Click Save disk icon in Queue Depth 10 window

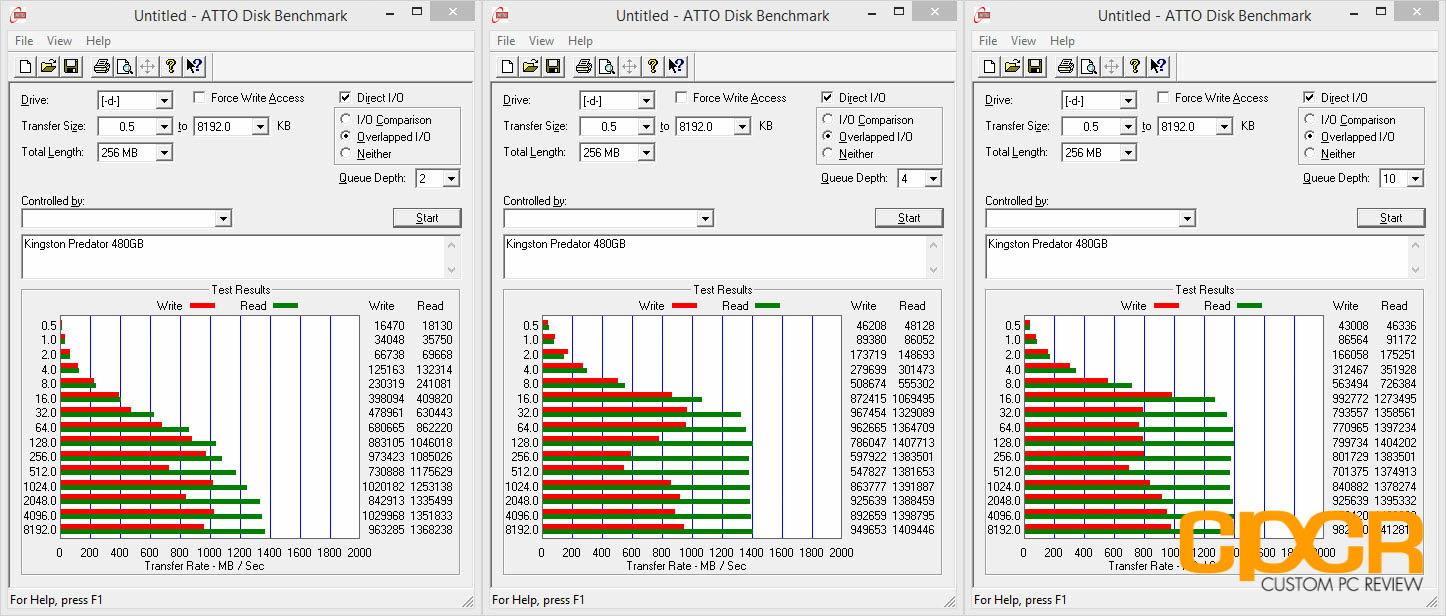pyautogui.click(x=1035, y=66)
